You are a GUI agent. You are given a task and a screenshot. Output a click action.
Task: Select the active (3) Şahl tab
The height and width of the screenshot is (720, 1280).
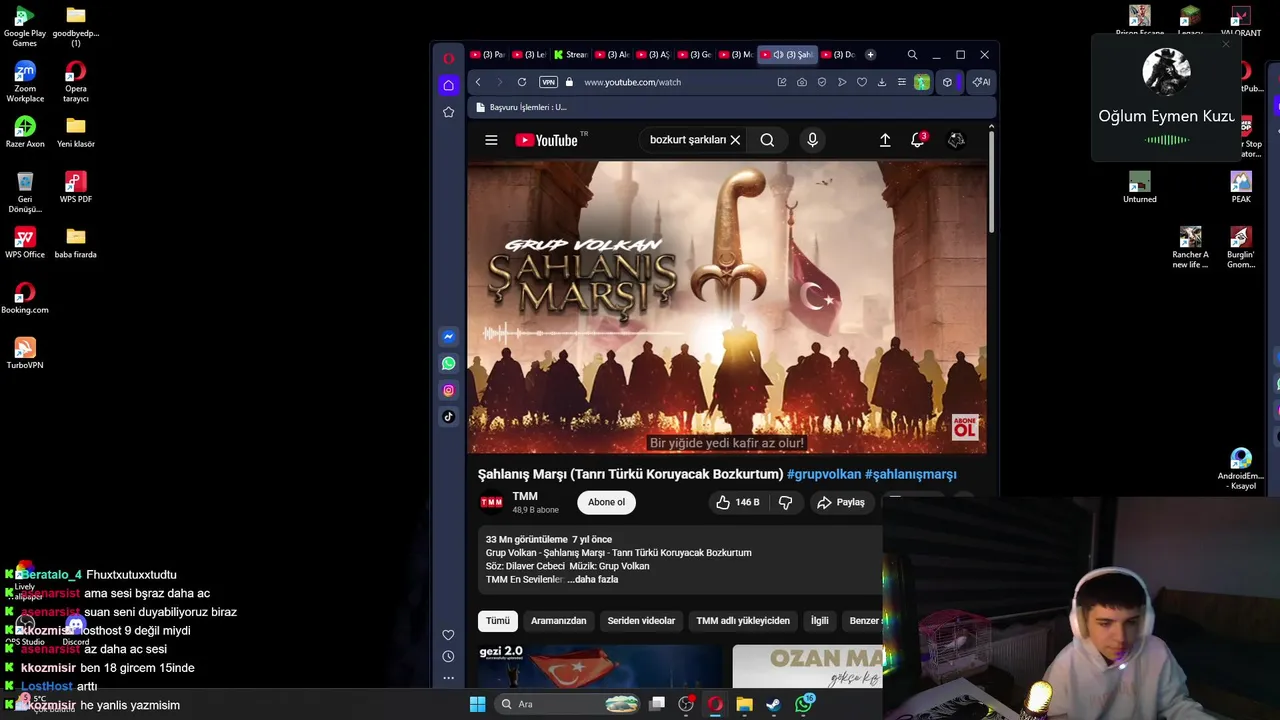point(789,55)
